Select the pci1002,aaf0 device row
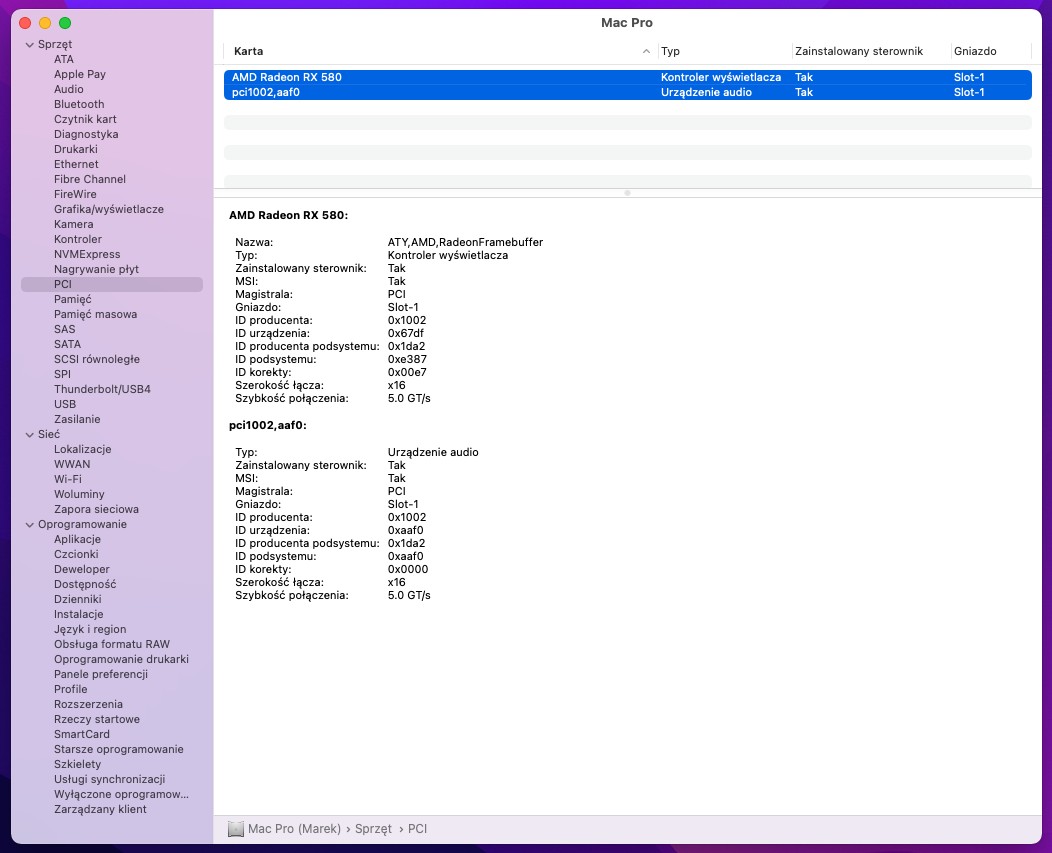 click(x=627, y=93)
